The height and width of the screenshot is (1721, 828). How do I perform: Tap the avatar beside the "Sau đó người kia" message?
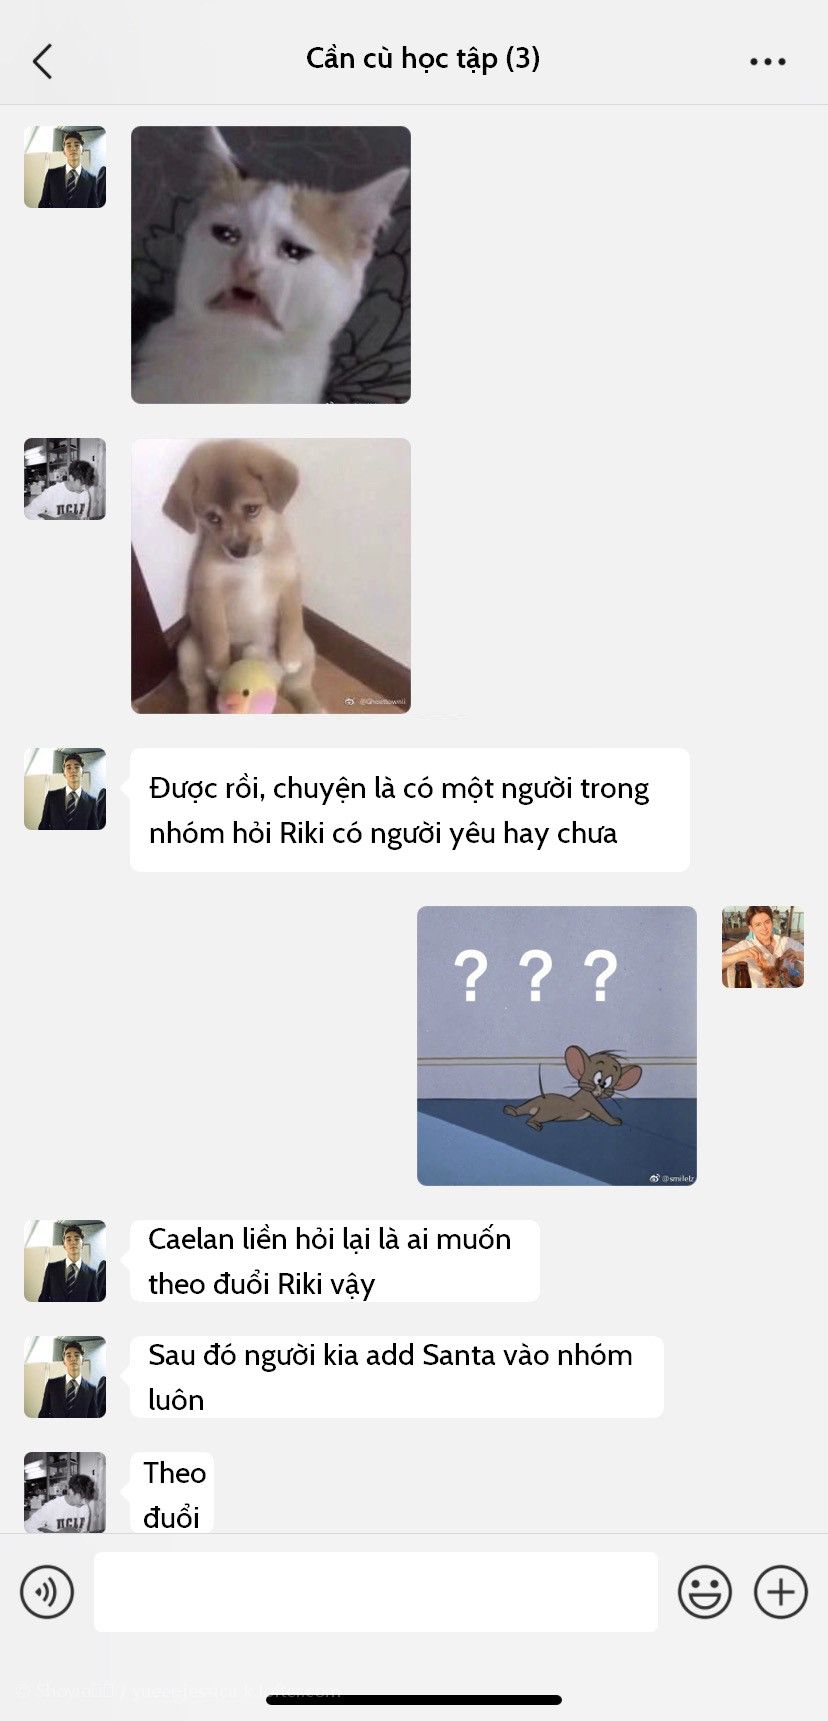click(x=65, y=1377)
